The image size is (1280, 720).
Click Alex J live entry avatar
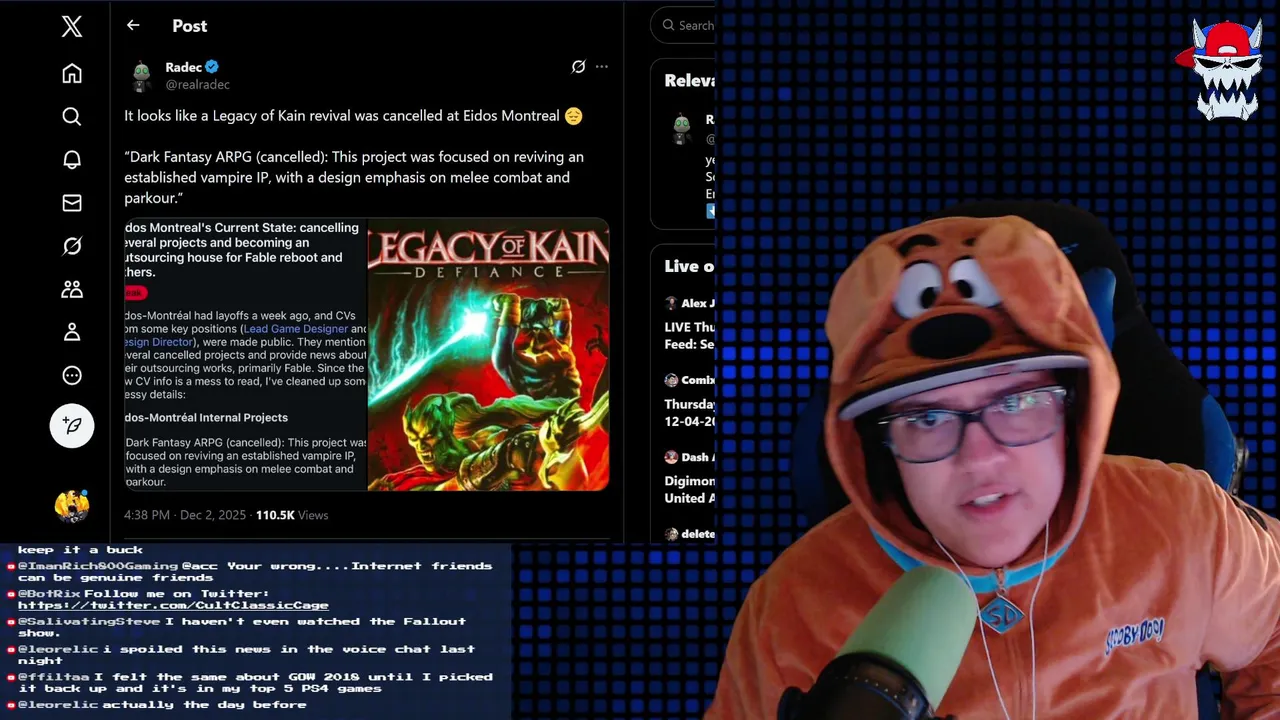point(672,303)
